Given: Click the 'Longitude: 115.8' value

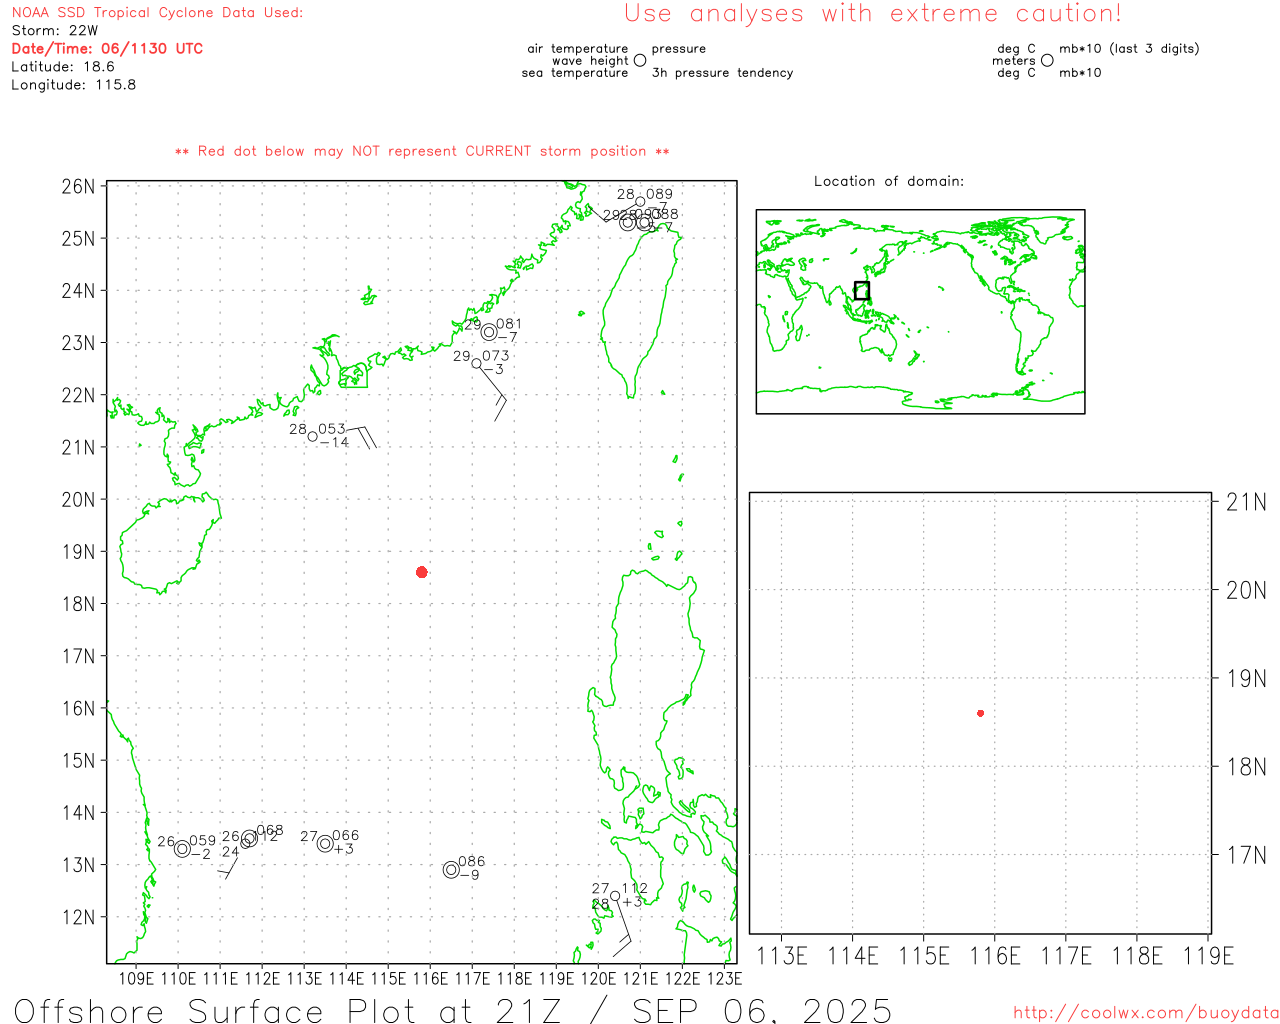Looking at the screenshot, I should tap(74, 84).
